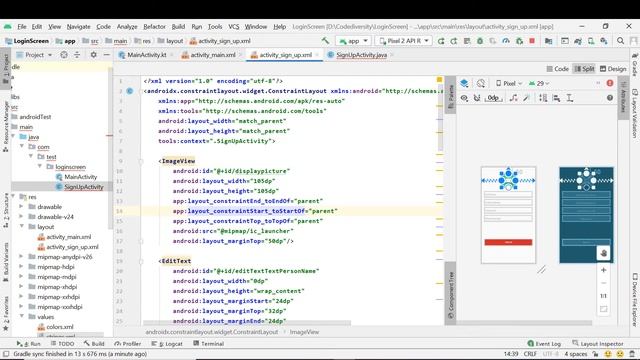The width and height of the screenshot is (640, 360).
Task: Switch to the SignUpActivity.java tab
Action: click(x=361, y=55)
